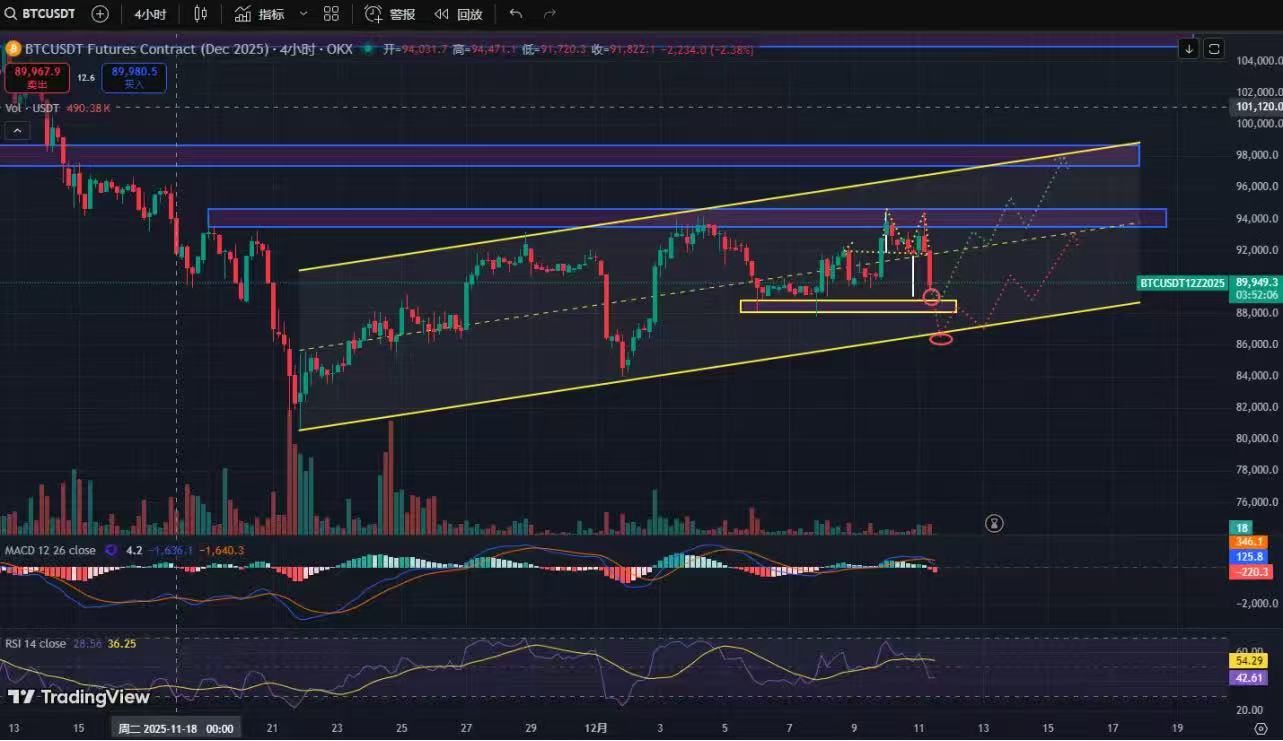Image resolution: width=1283 pixels, height=741 pixels.
Task: Click the MACD 12 26 close legend
Action: (x=50, y=550)
